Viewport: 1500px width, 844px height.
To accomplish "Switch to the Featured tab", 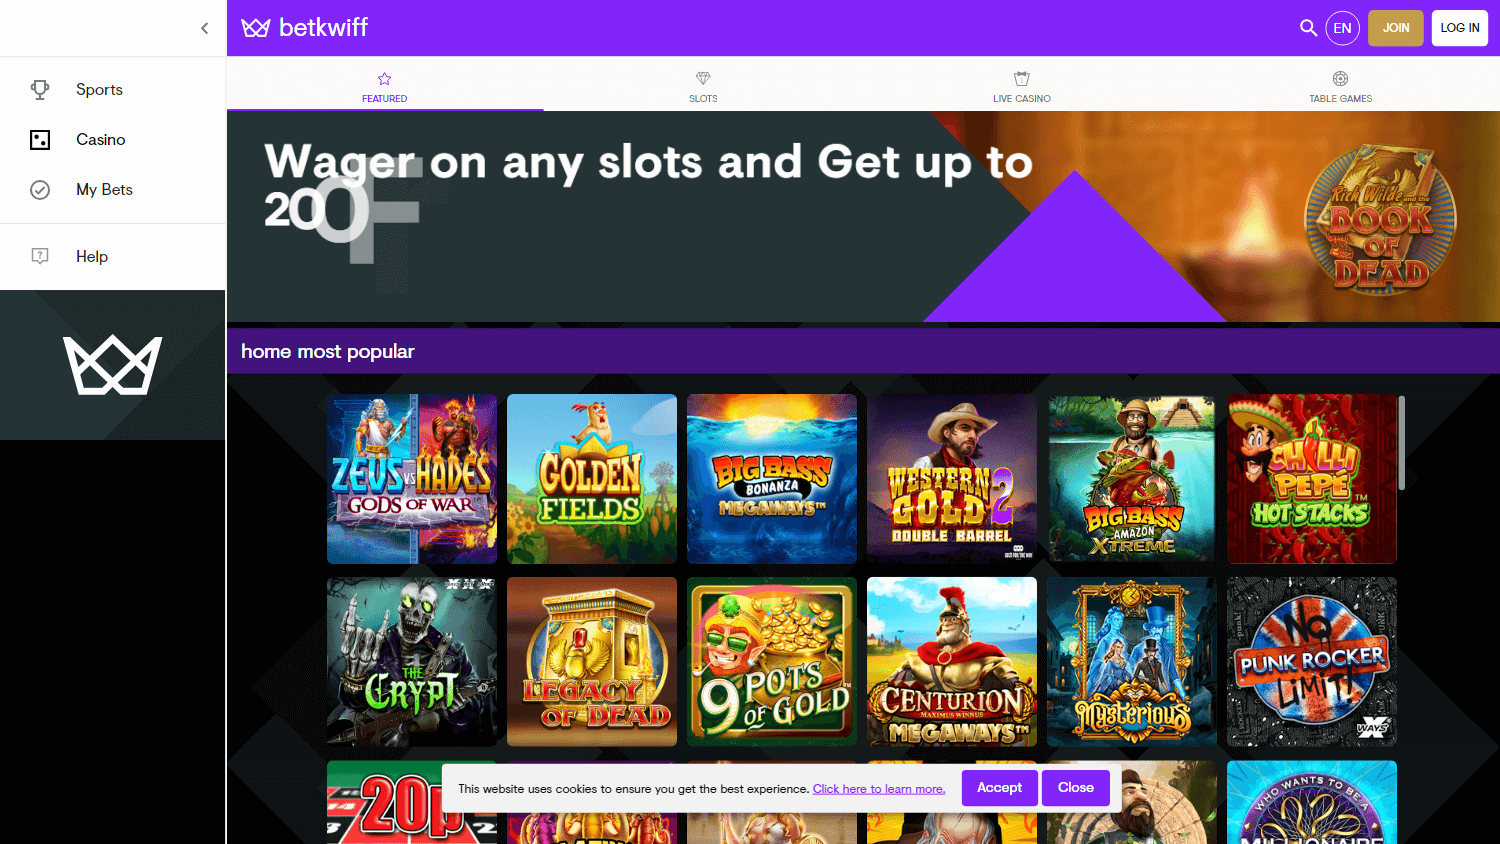I will 385,84.
